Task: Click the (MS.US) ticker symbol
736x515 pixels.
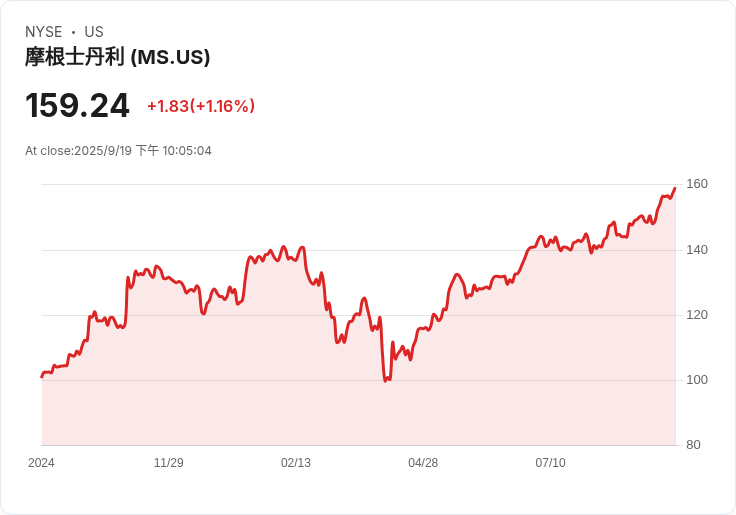Action: point(170,57)
